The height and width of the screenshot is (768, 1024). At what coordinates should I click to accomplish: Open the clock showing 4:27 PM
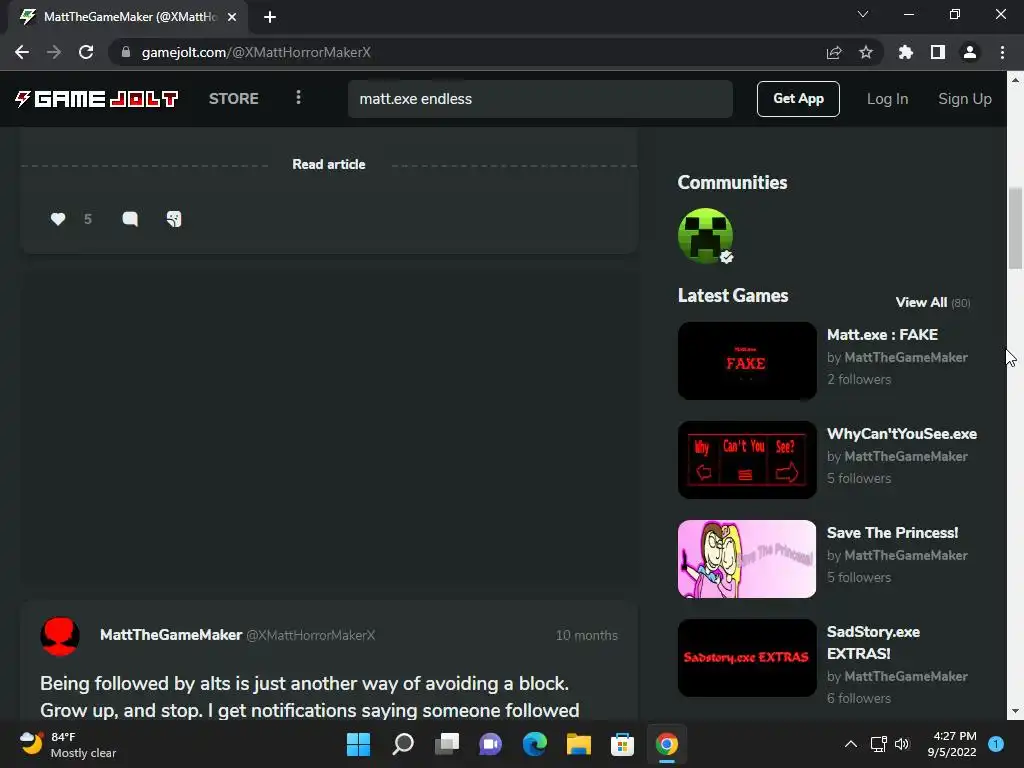tap(952, 744)
